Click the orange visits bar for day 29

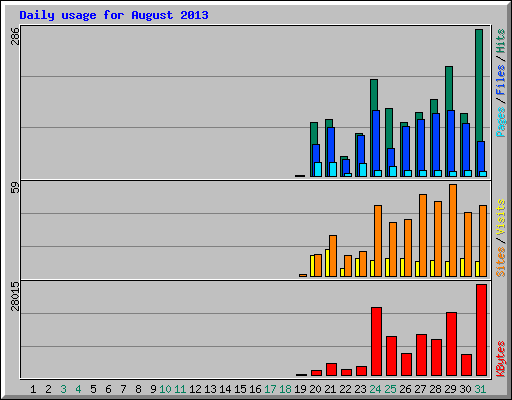tap(453, 230)
